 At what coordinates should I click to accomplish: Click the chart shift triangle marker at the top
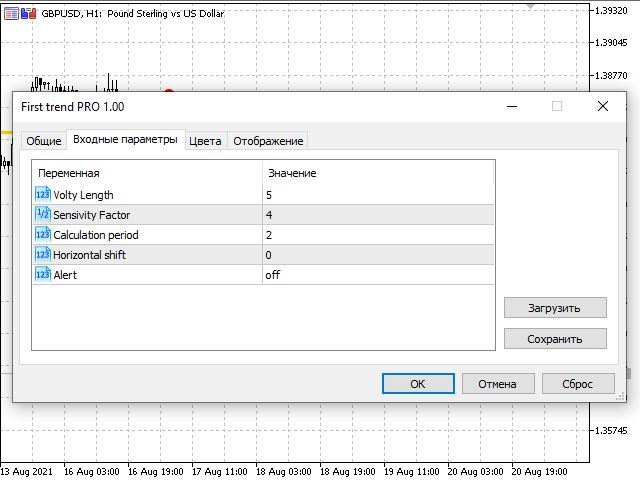pyautogui.click(x=530, y=7)
